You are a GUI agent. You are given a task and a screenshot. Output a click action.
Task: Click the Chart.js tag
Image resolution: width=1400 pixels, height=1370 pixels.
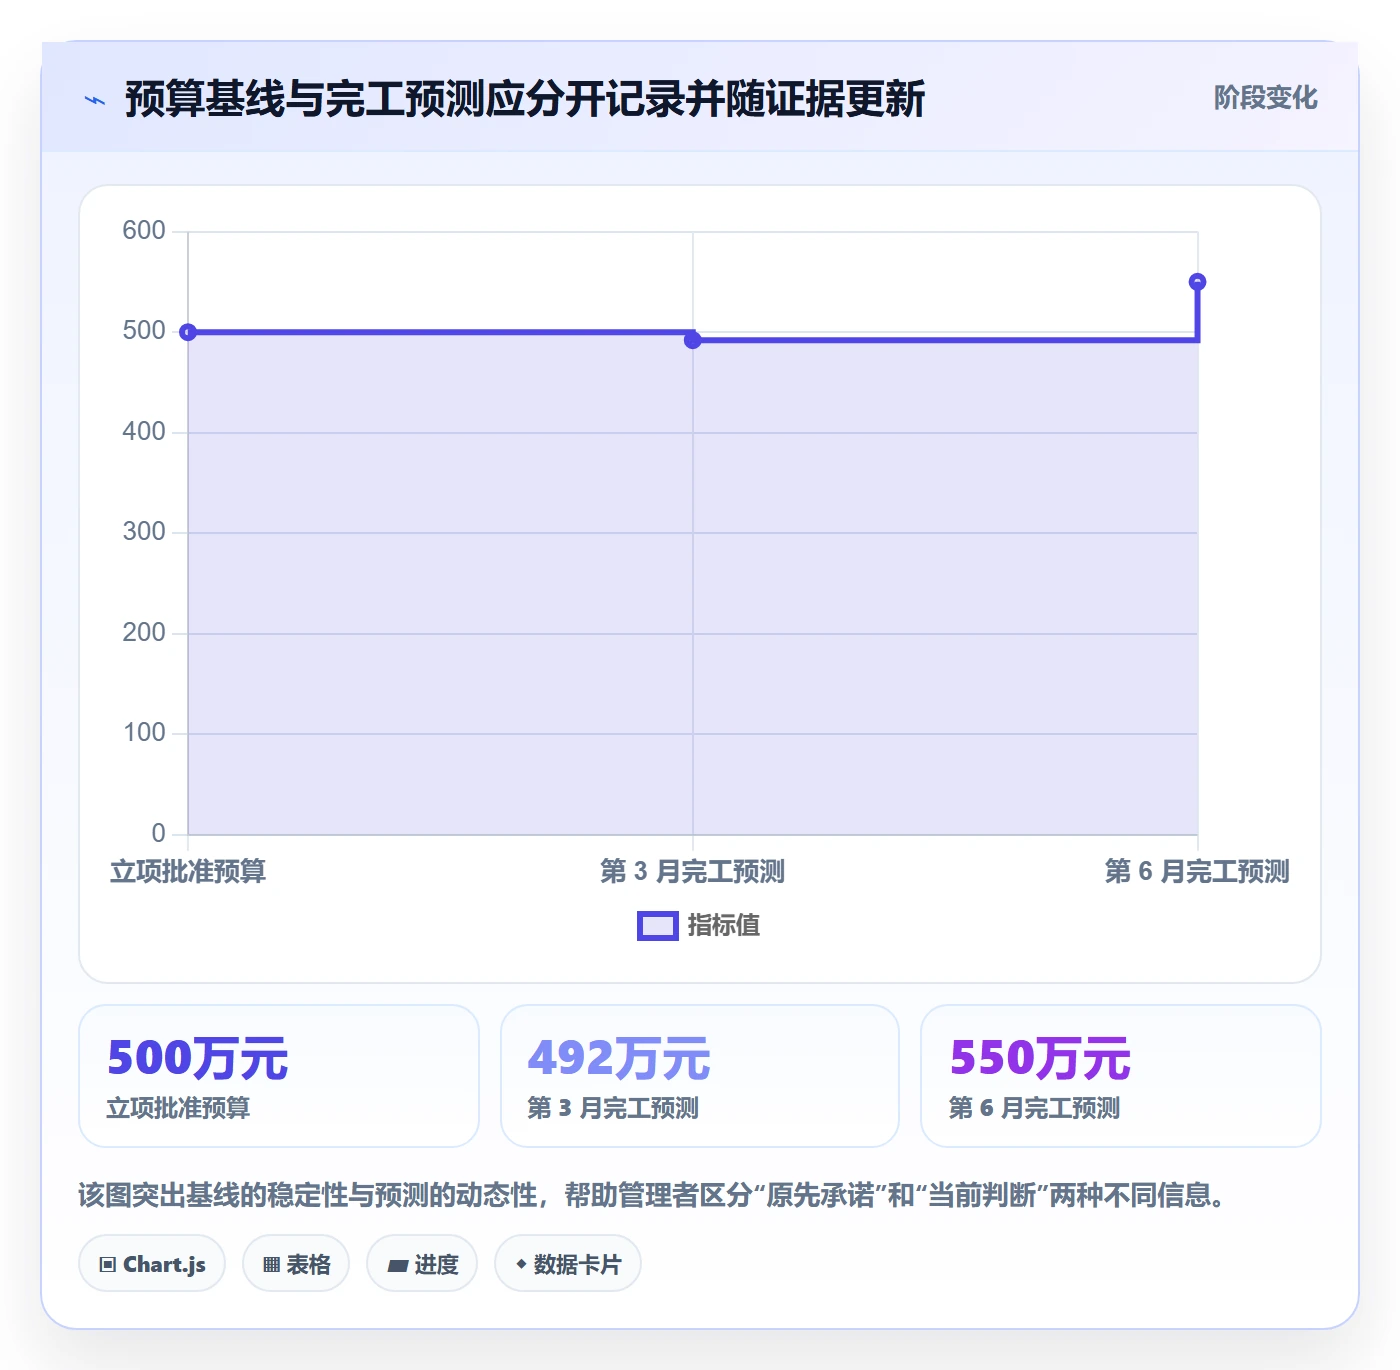tap(152, 1264)
